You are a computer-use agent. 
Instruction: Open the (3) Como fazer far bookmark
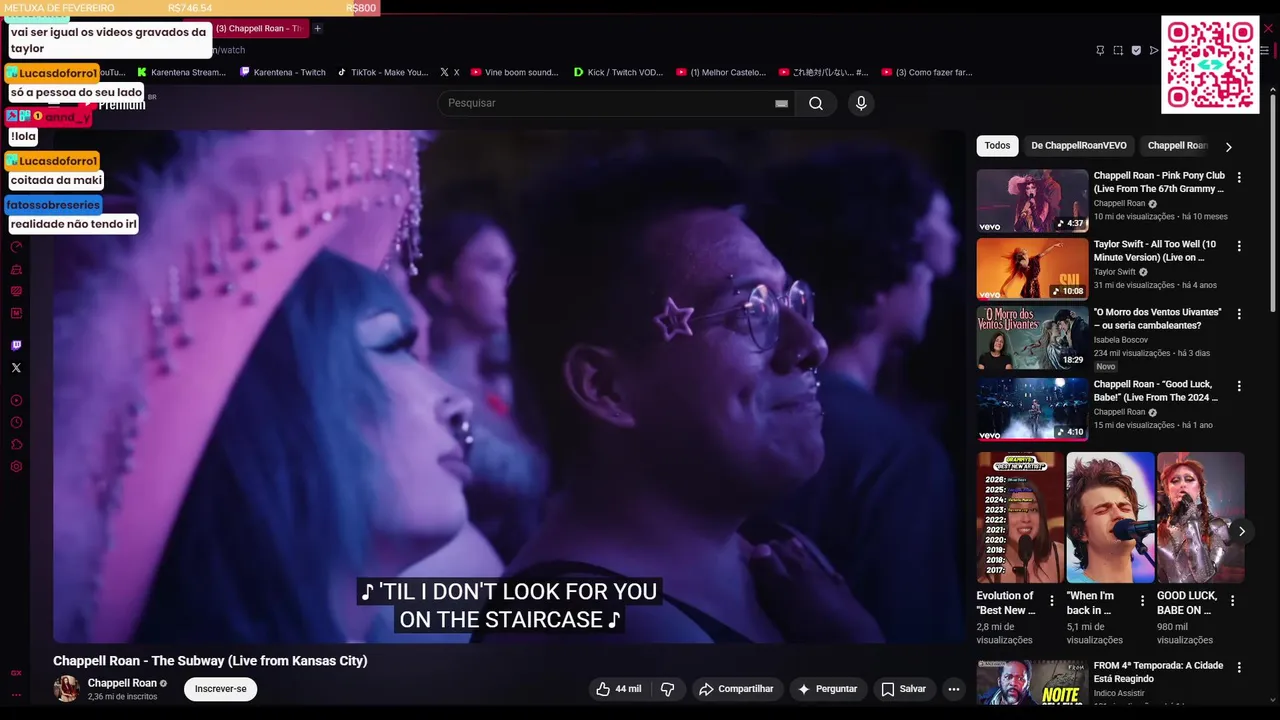tap(927, 72)
